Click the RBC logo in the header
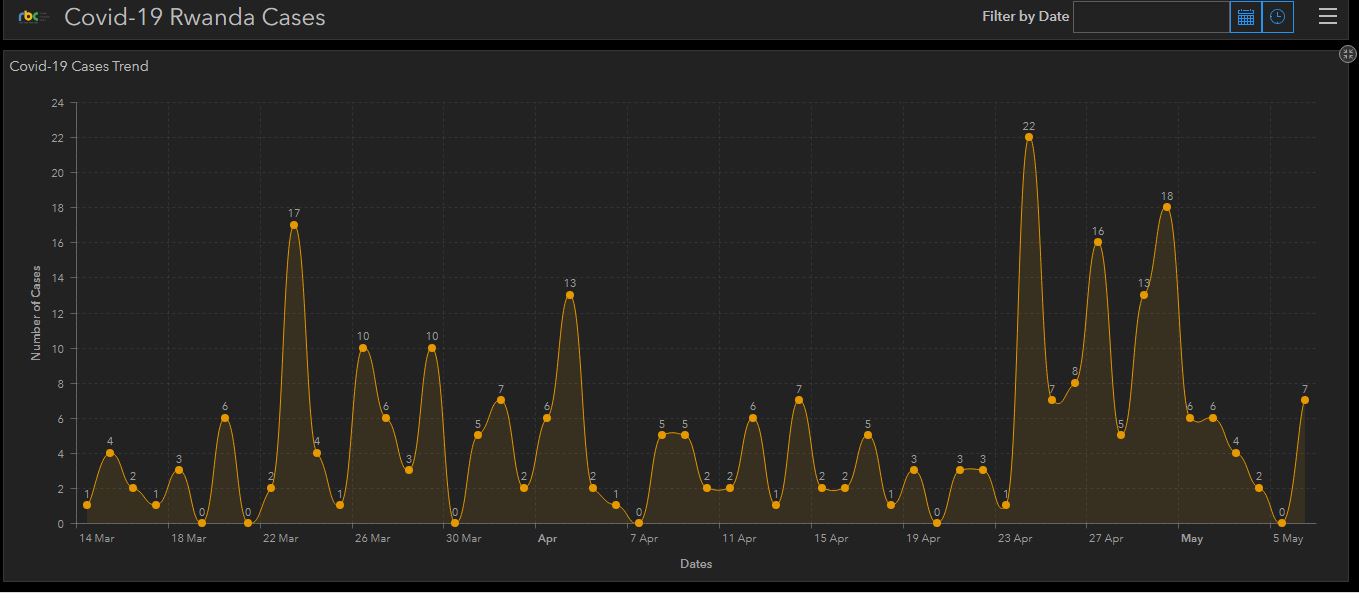The height and width of the screenshot is (599, 1359). 33,17
